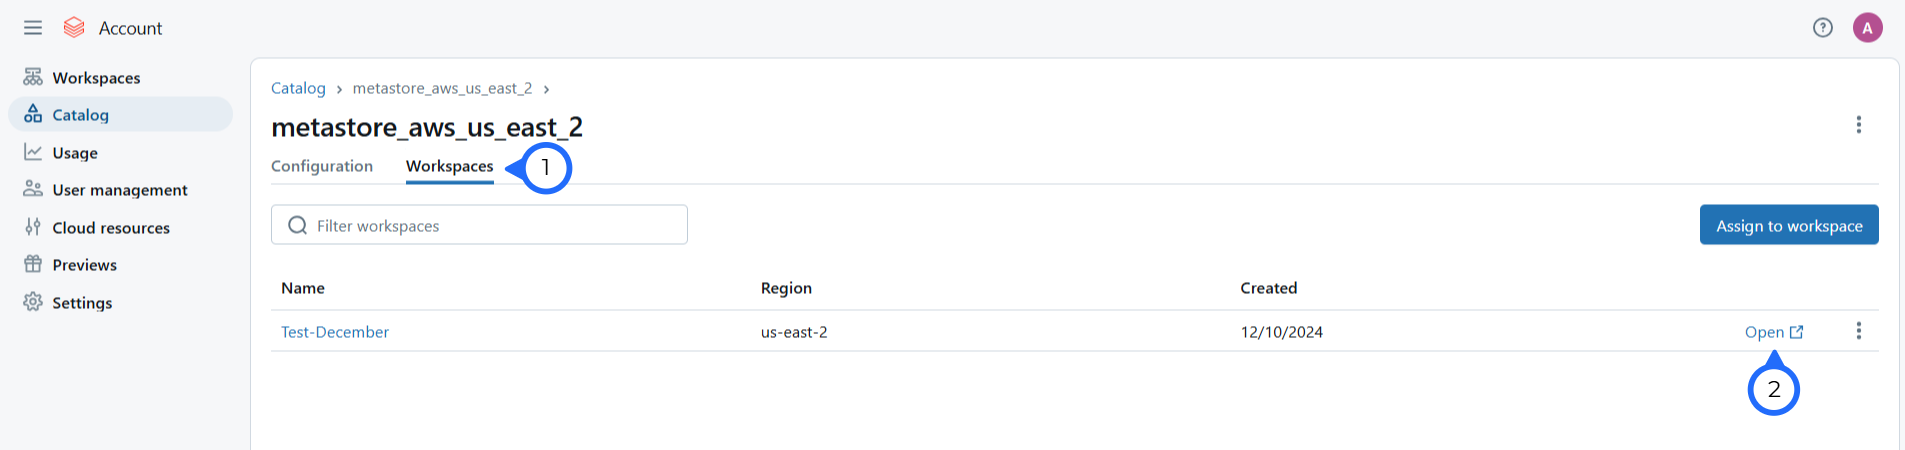The height and width of the screenshot is (450, 1905).
Task: Click the Previews gift icon
Action: [x=33, y=264]
